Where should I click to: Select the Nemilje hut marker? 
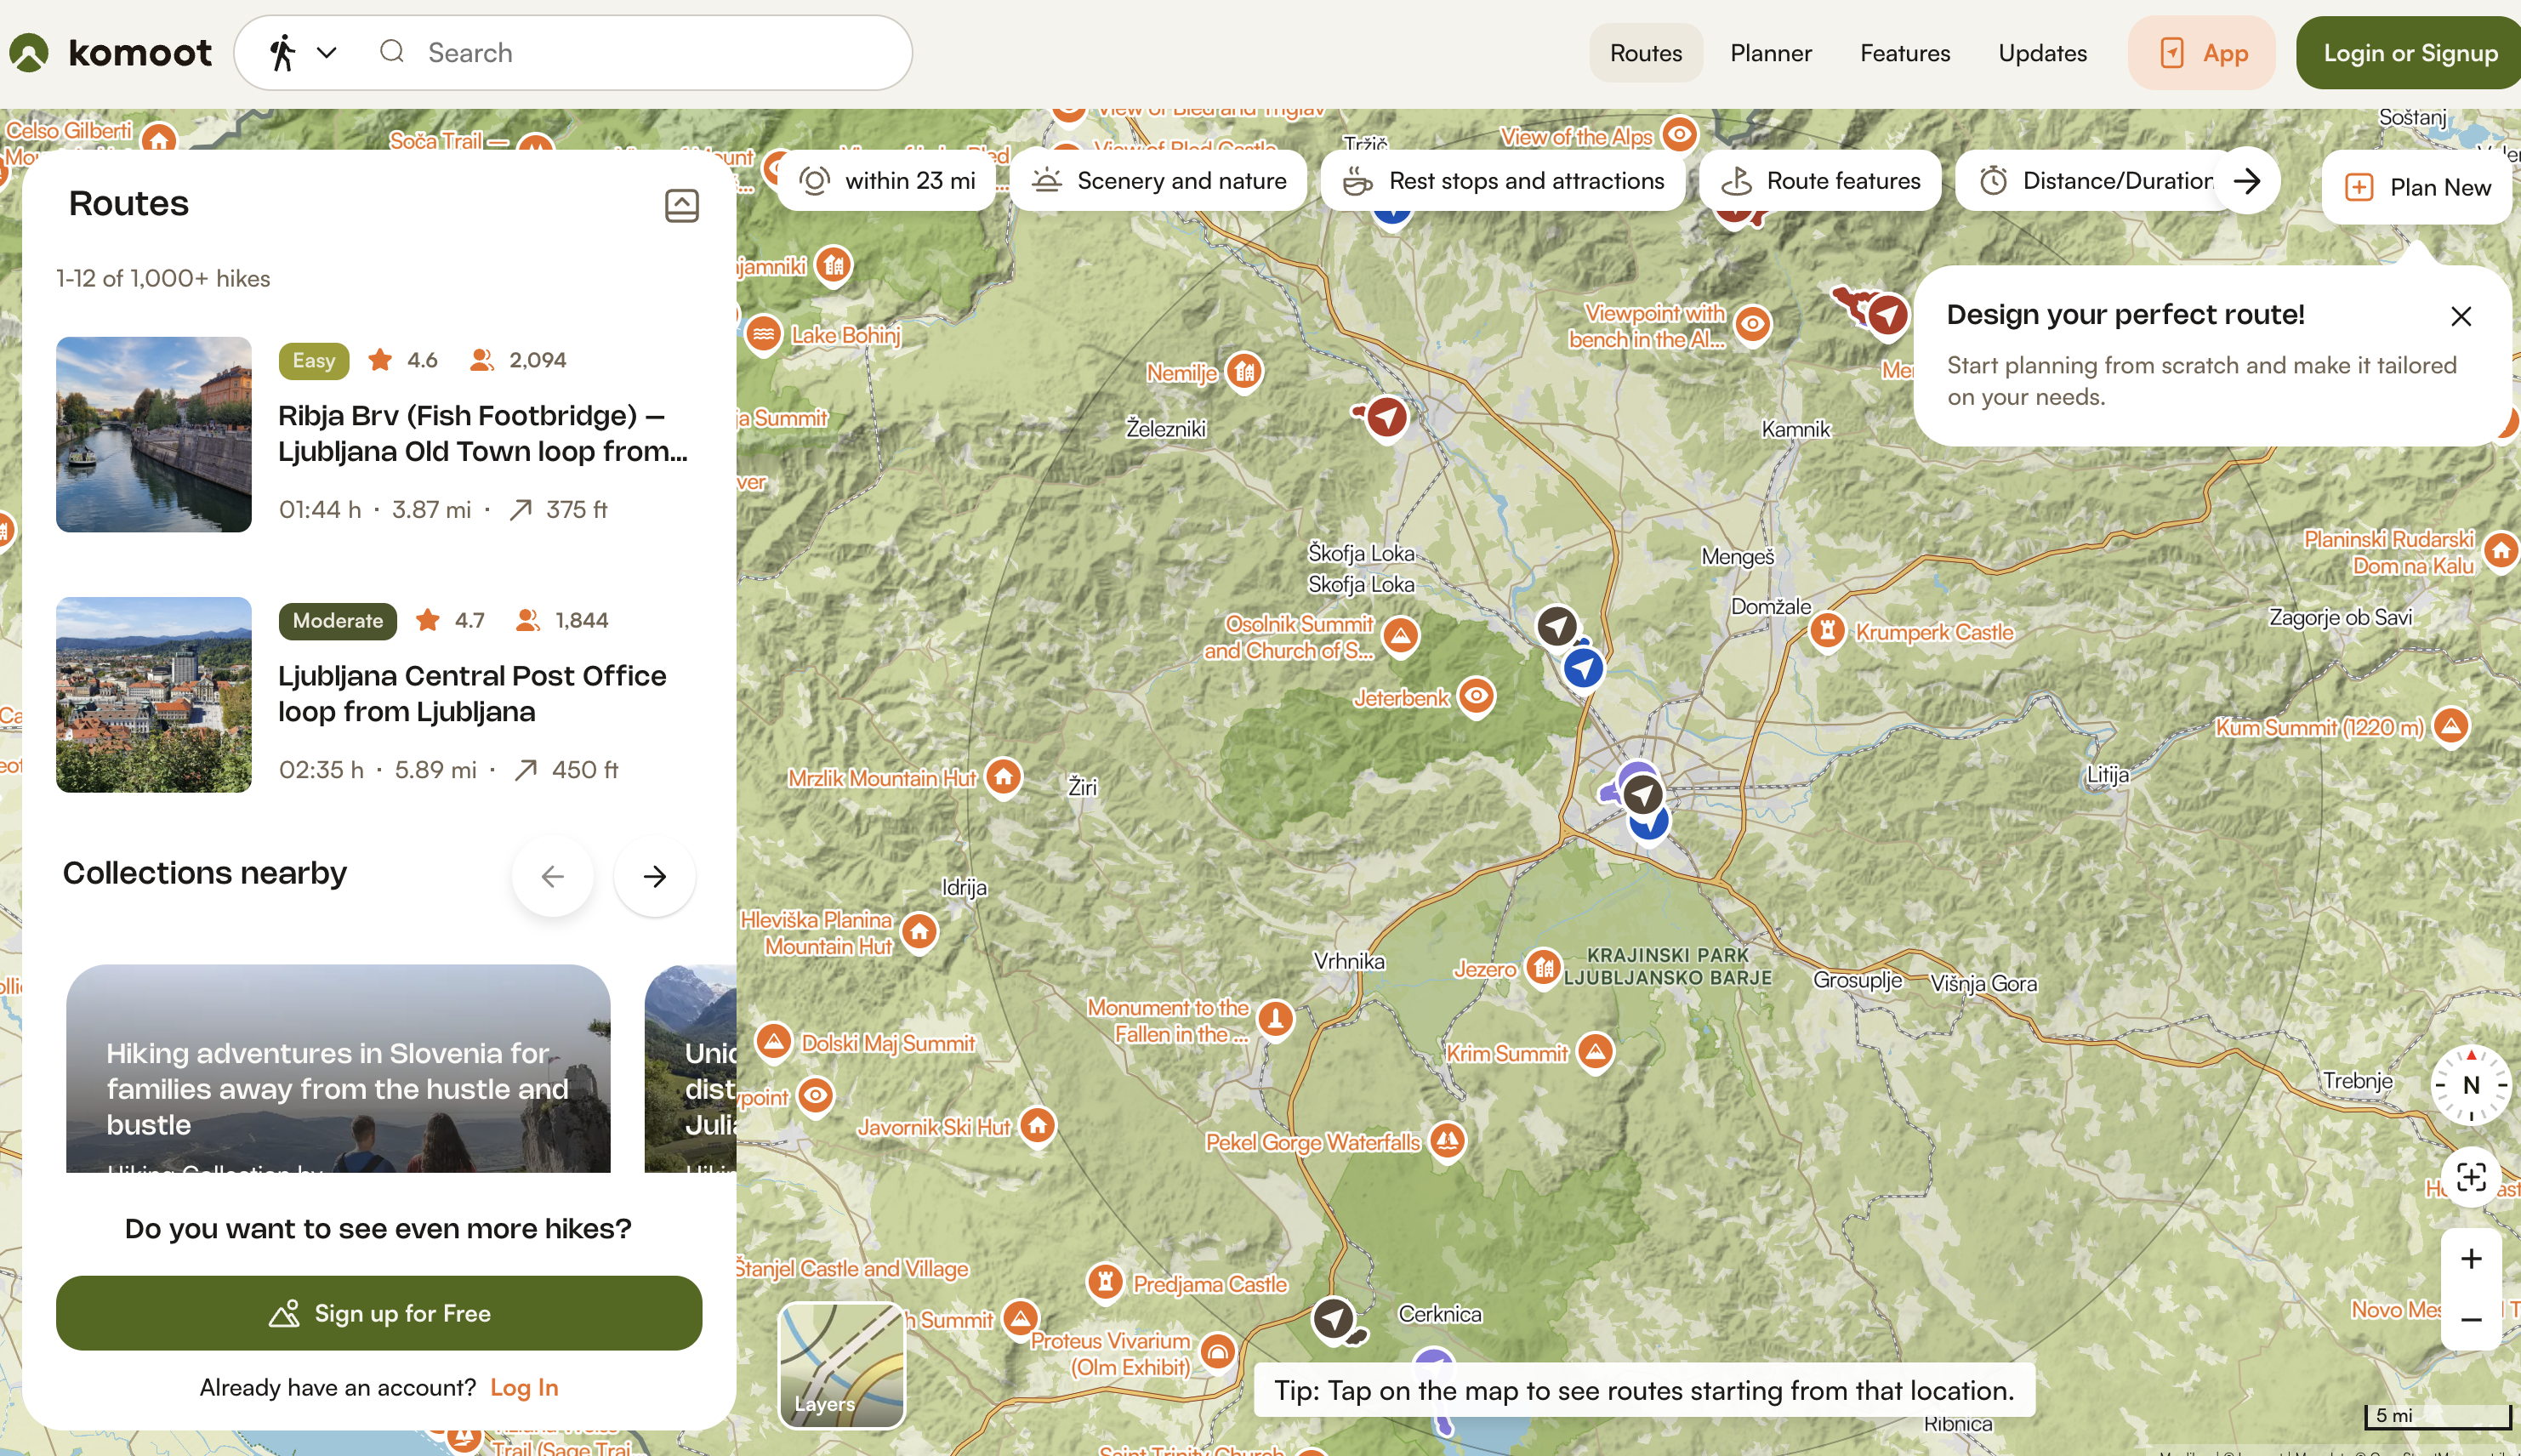pyautogui.click(x=1244, y=373)
